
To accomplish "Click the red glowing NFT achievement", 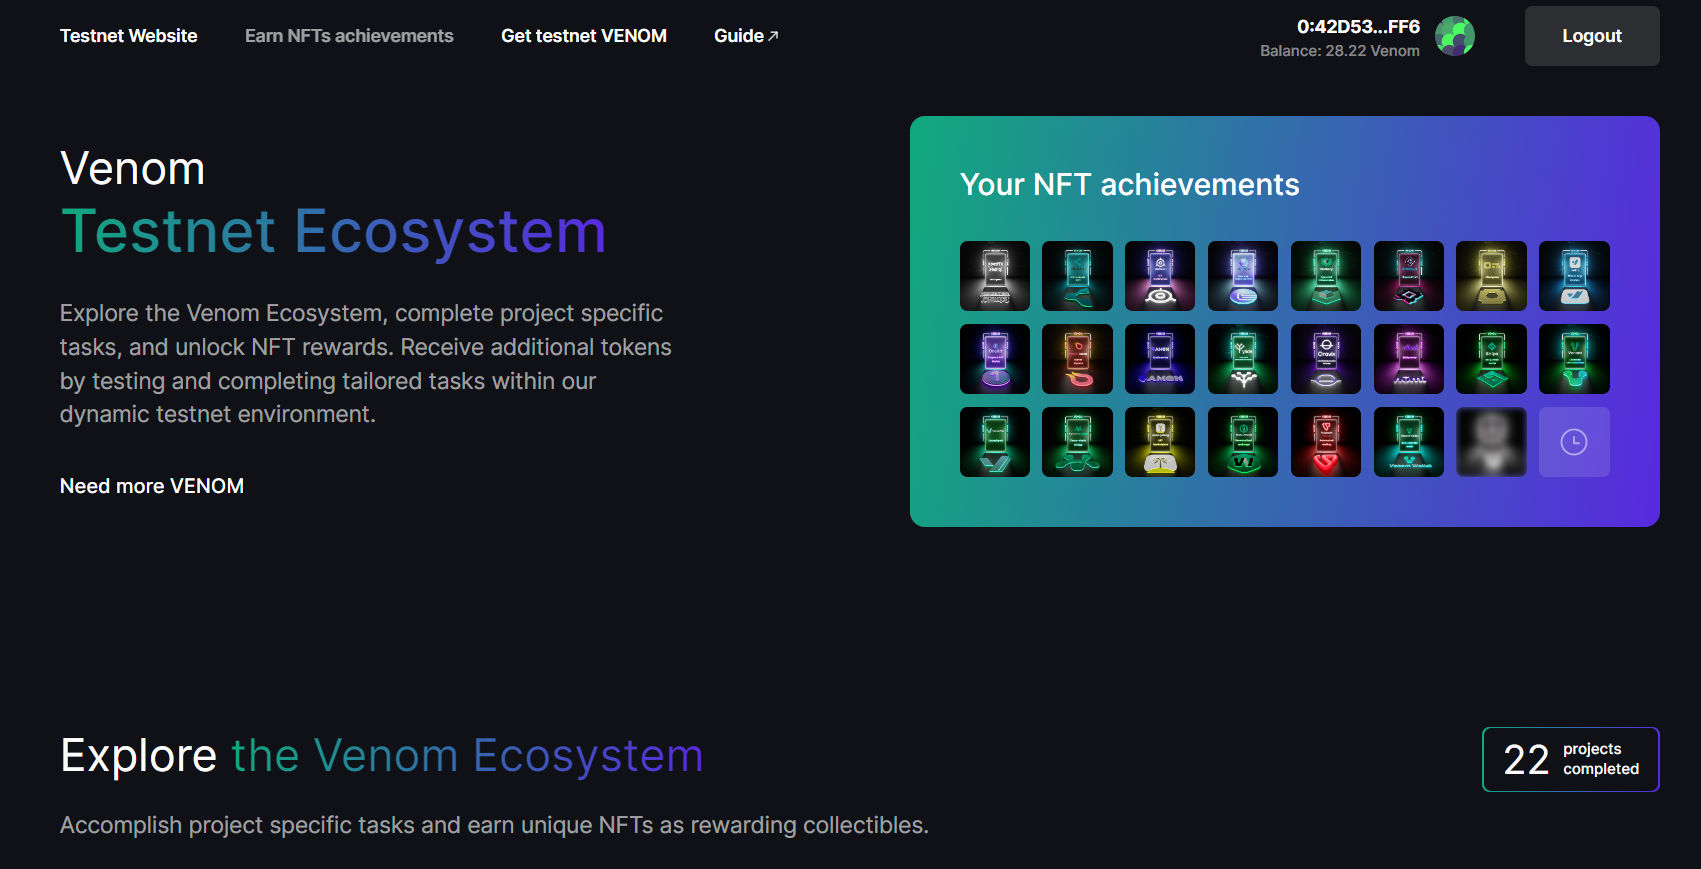I will (1326, 442).
